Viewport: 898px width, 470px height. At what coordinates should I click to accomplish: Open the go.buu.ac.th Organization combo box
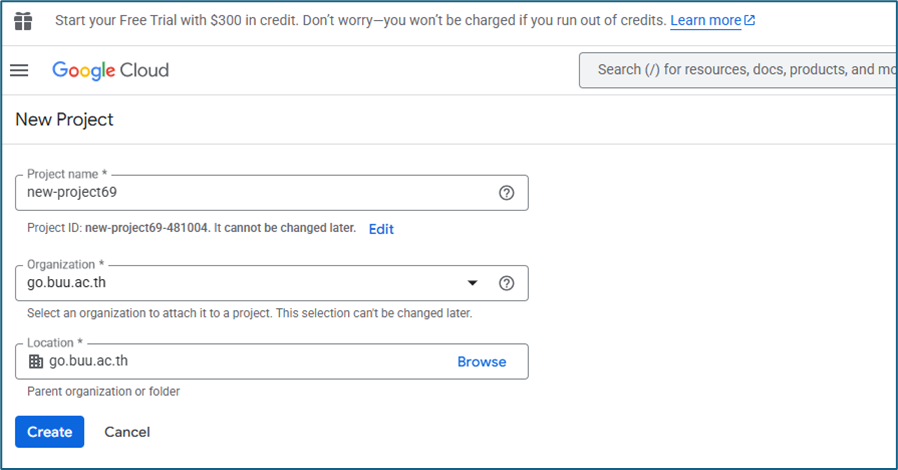240,283
